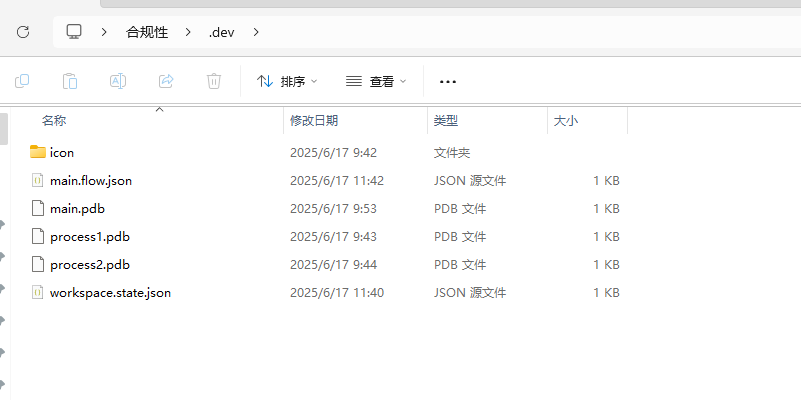Select the process1.pdb file
Viewport: 801px width, 400px height.
tap(90, 237)
